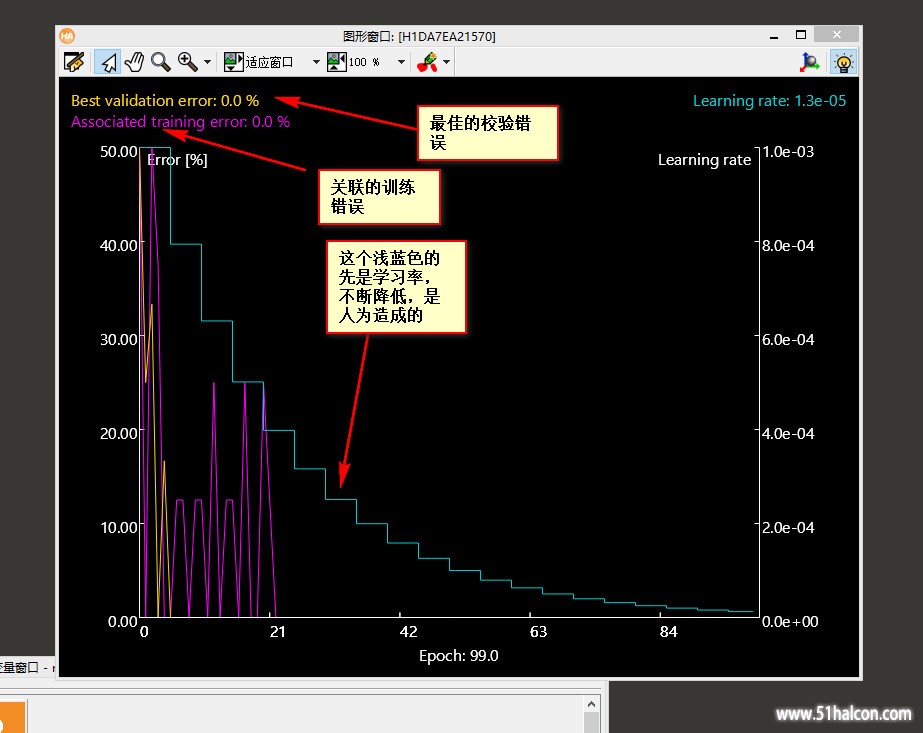Click the 100 % size label
The width and height of the screenshot is (923, 733).
tap(364, 62)
